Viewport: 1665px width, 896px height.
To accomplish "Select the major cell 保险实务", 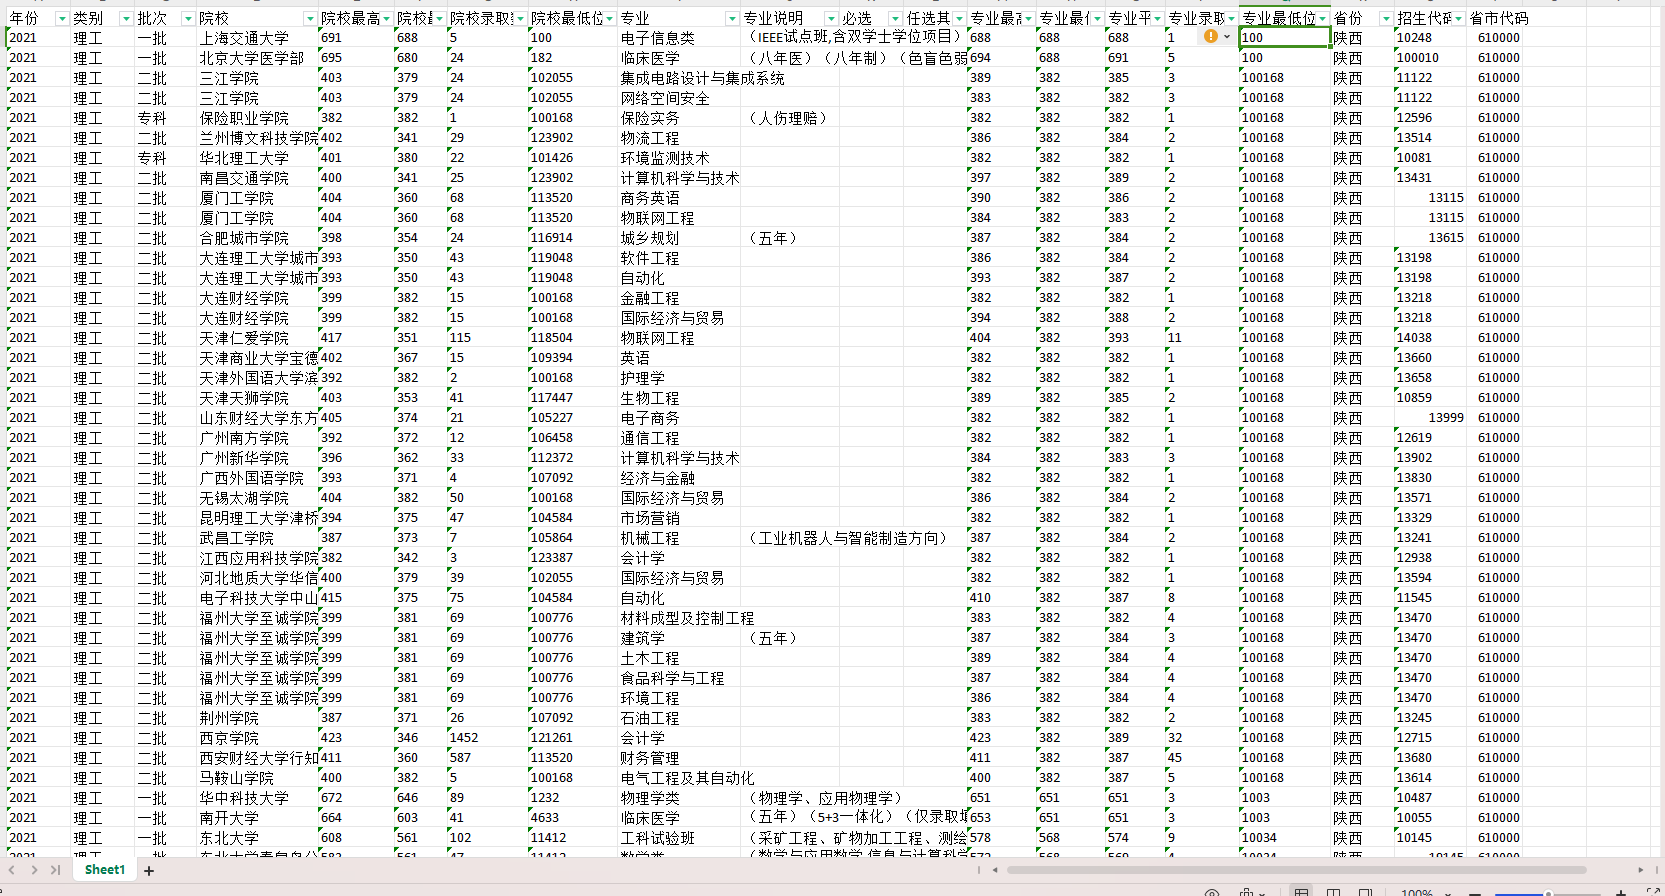I will [679, 118].
